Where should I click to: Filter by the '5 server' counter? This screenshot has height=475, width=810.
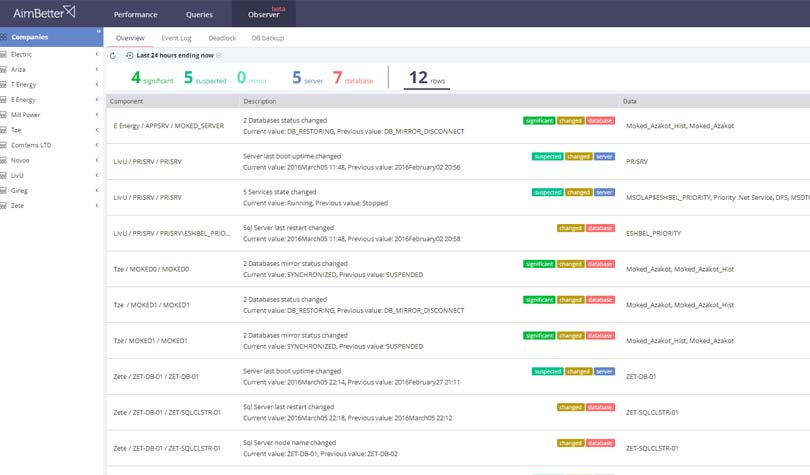coord(307,78)
